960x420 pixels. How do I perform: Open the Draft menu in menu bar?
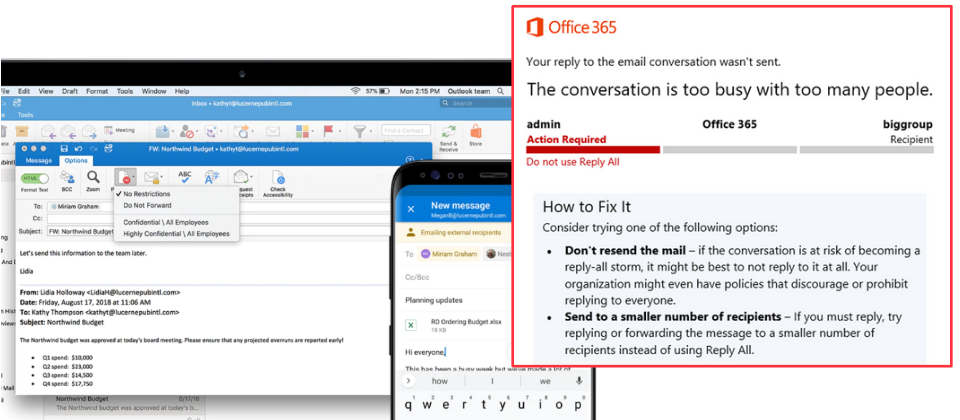[70, 91]
